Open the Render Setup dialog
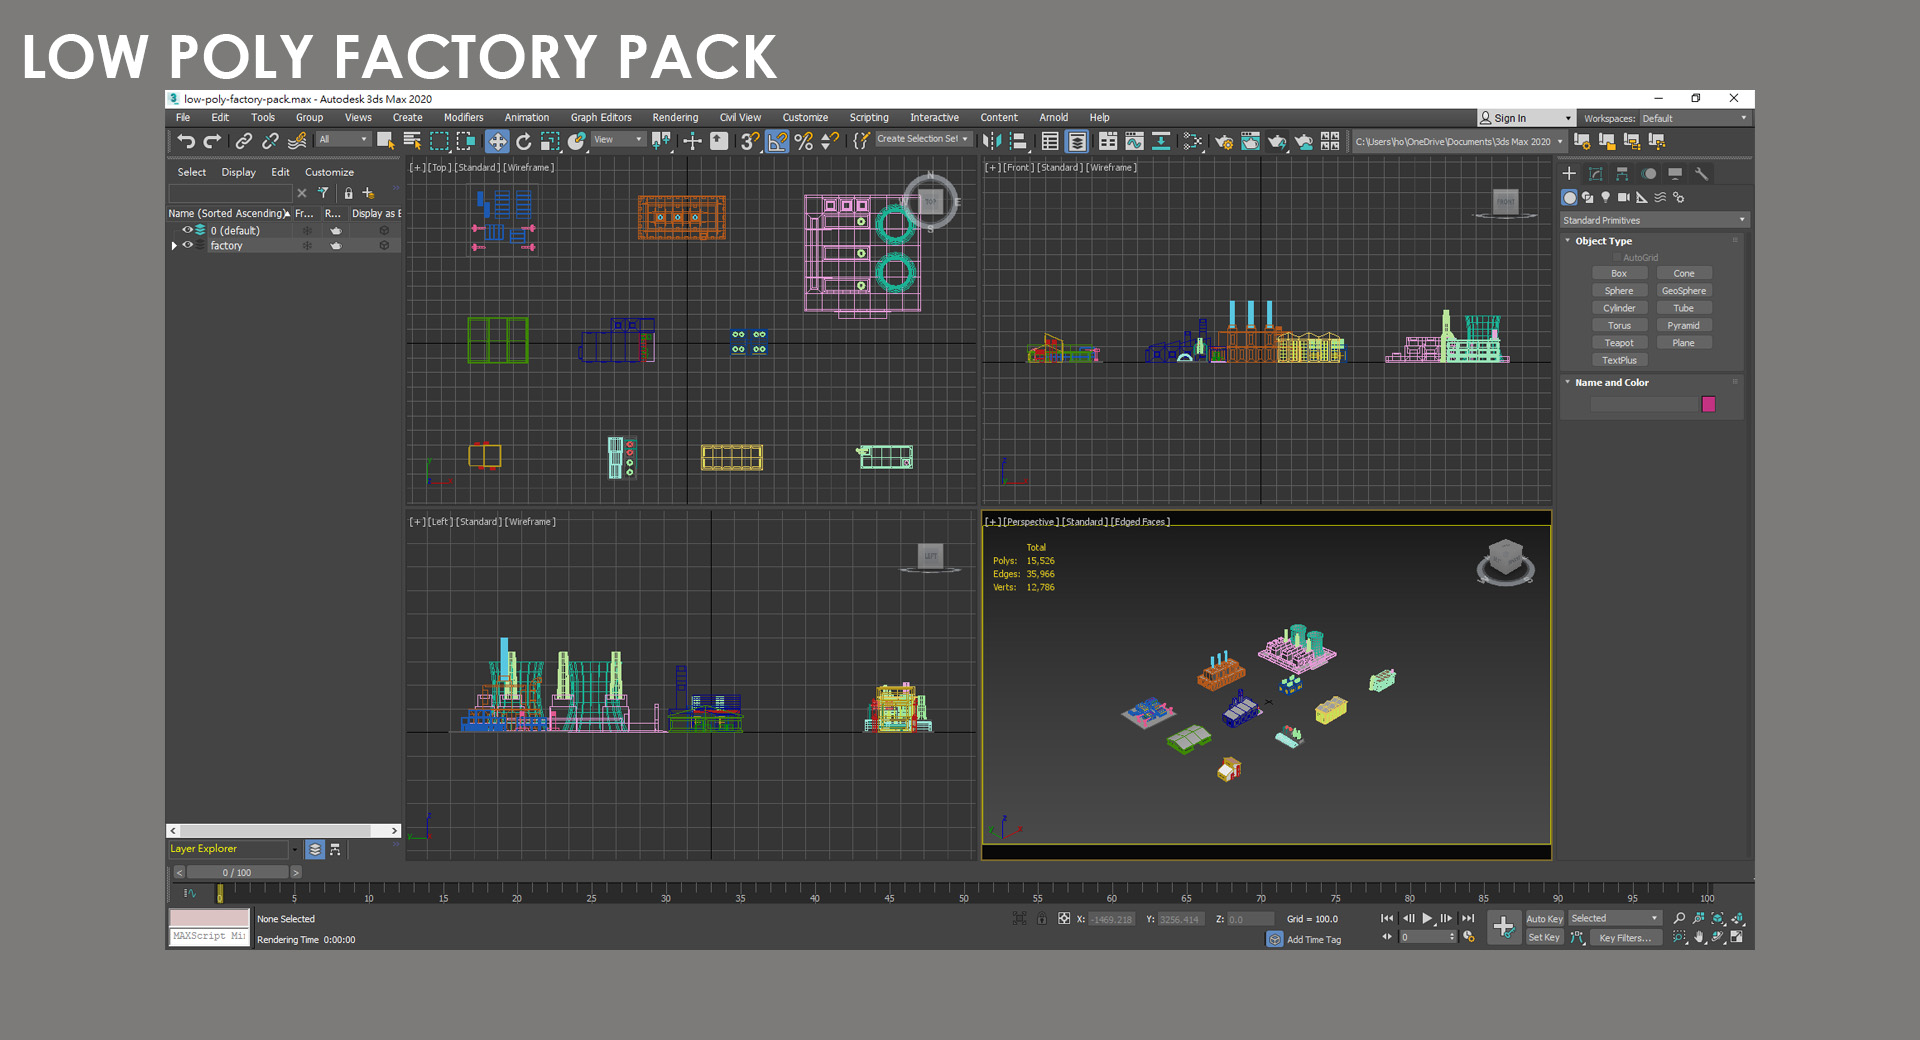 coord(1224,142)
